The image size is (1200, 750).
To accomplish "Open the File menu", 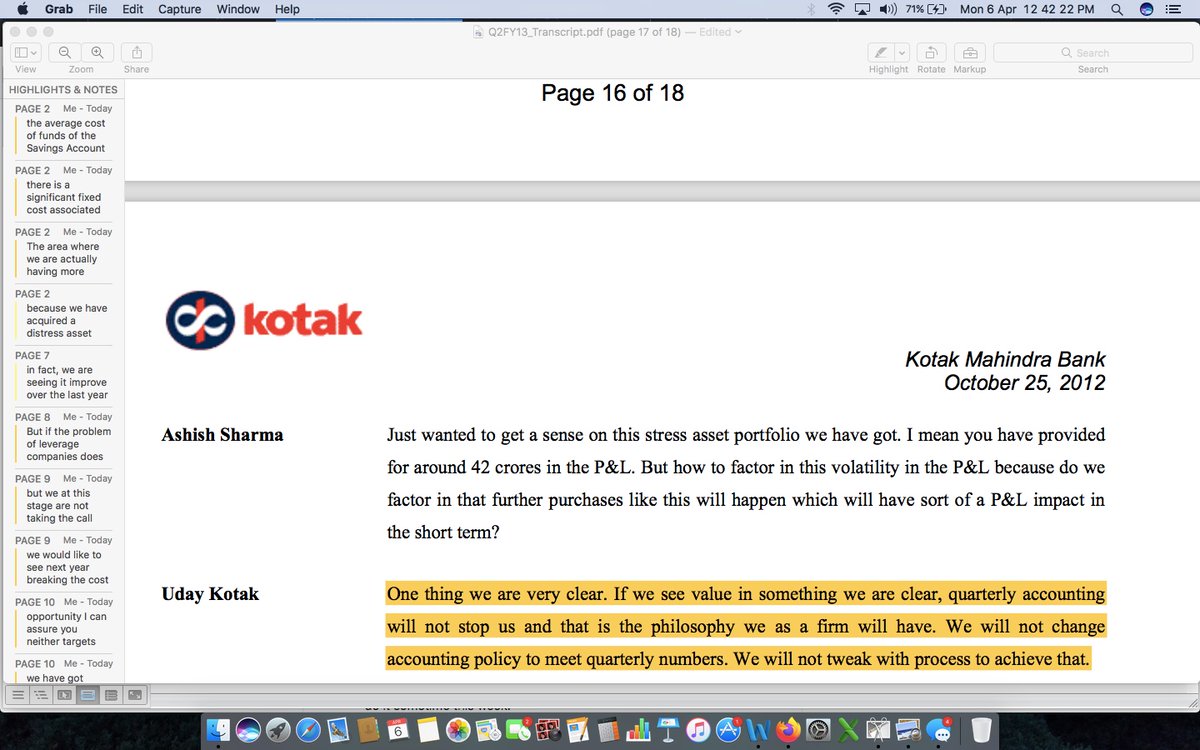I will (x=98, y=9).
